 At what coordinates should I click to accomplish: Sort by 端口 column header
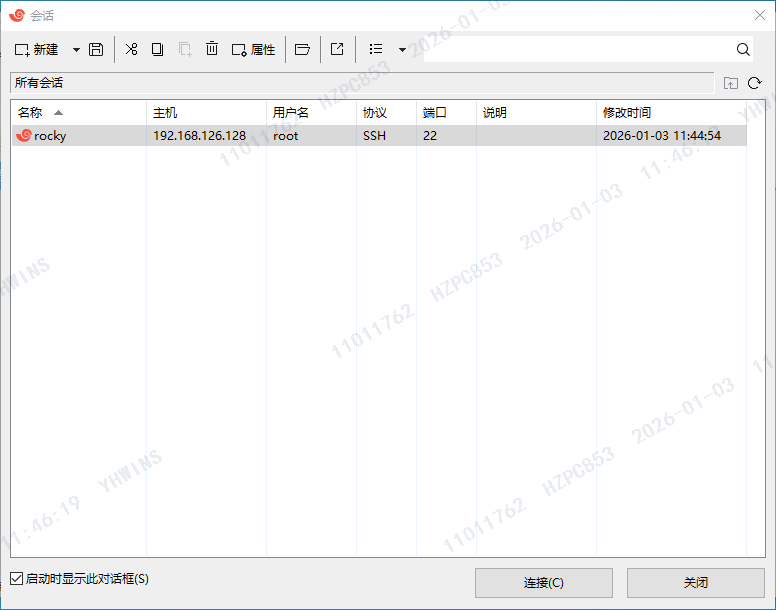click(446, 112)
